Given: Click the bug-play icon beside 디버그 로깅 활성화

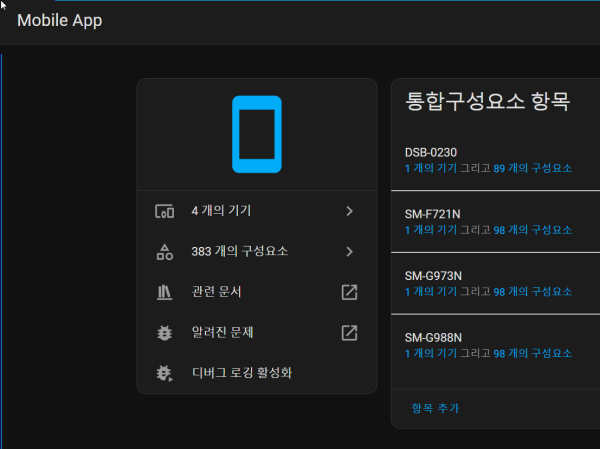Looking at the screenshot, I should [165, 373].
